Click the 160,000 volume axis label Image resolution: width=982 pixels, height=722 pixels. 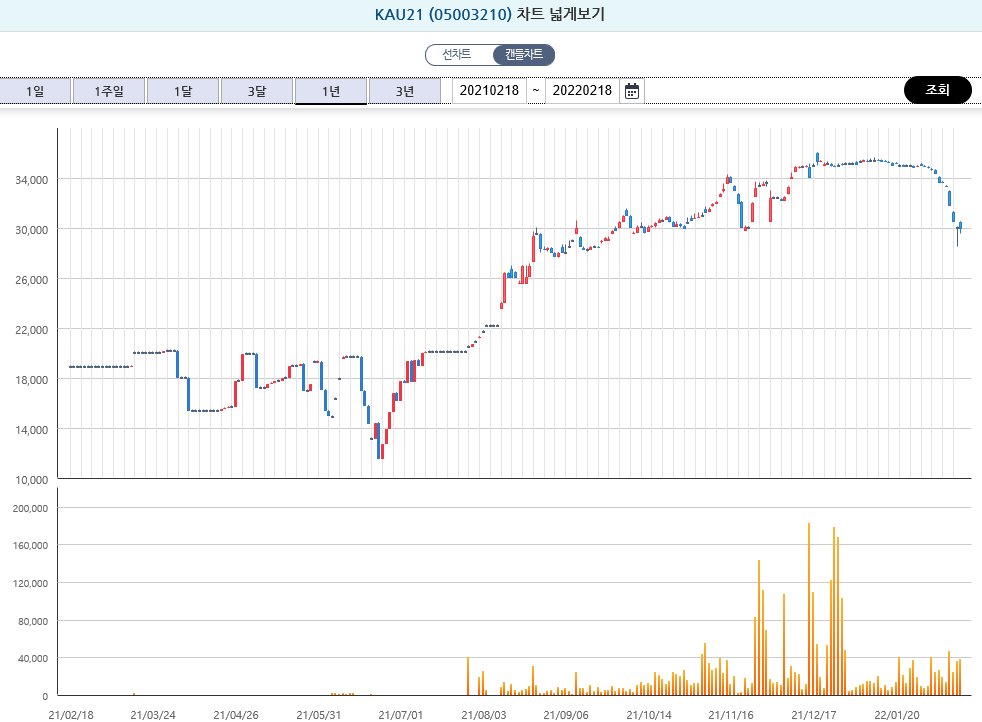point(30,545)
